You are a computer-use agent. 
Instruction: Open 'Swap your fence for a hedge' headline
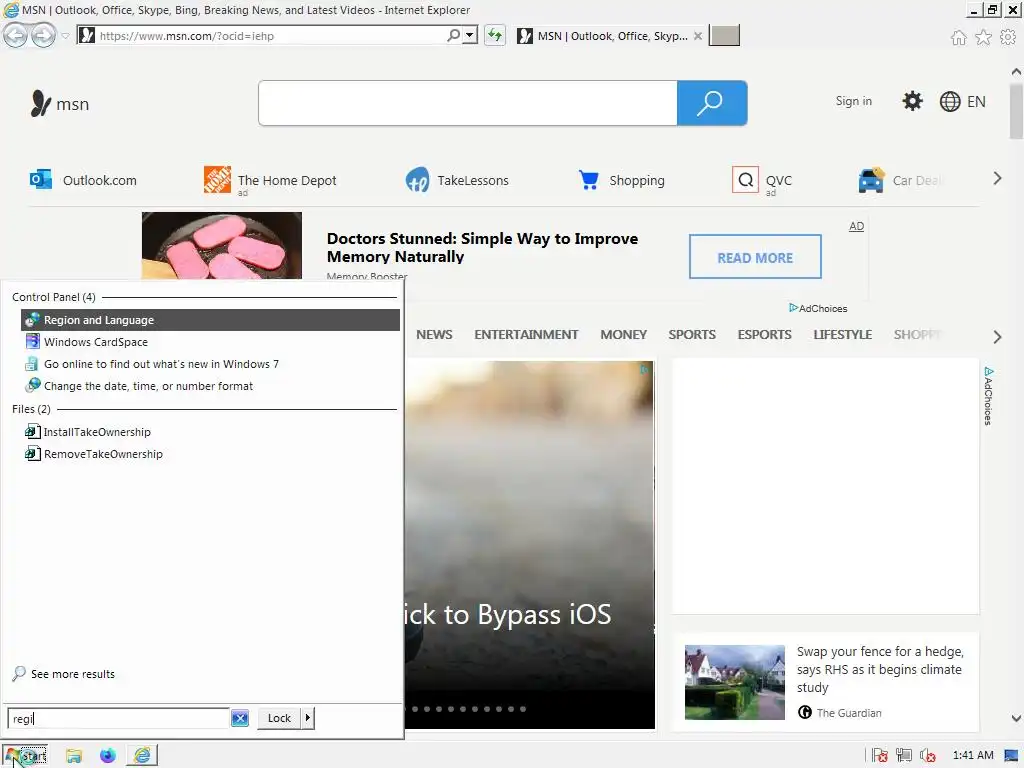pos(880,669)
